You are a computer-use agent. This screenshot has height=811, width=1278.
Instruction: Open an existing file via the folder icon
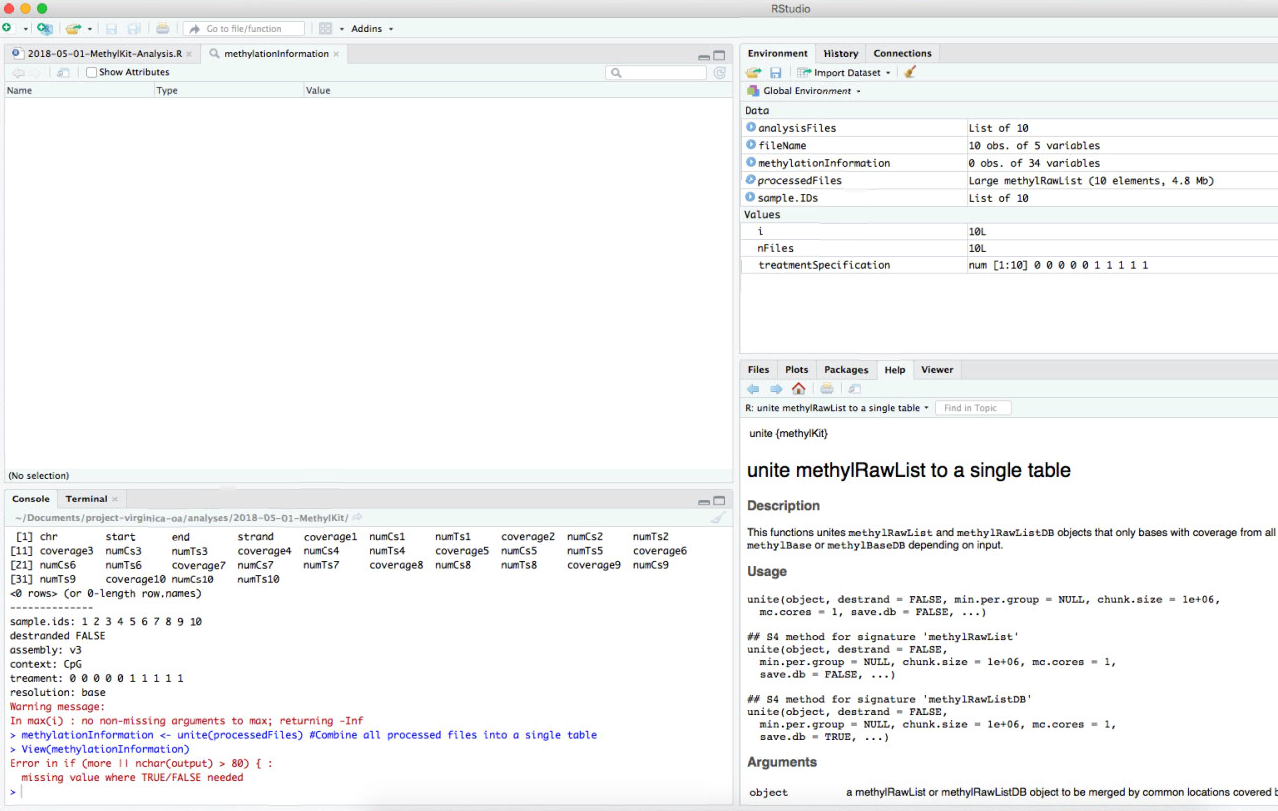(70, 28)
